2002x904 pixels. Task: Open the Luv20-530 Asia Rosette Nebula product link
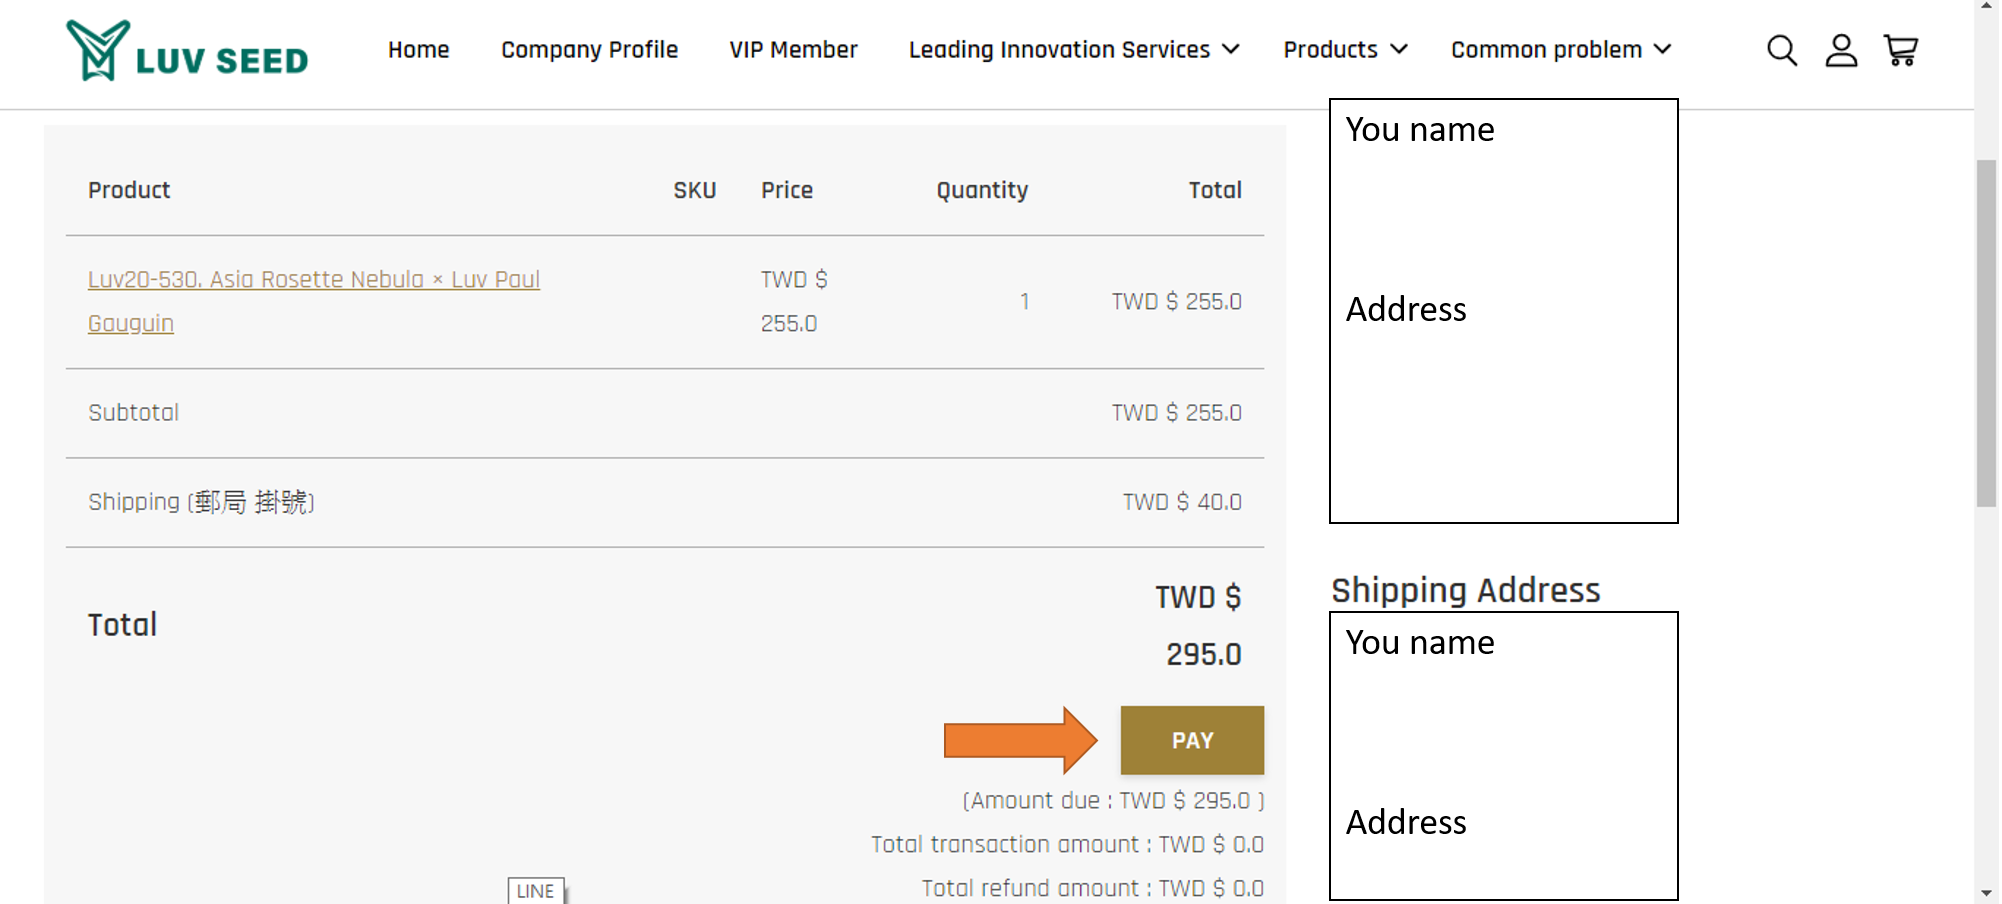(x=313, y=301)
